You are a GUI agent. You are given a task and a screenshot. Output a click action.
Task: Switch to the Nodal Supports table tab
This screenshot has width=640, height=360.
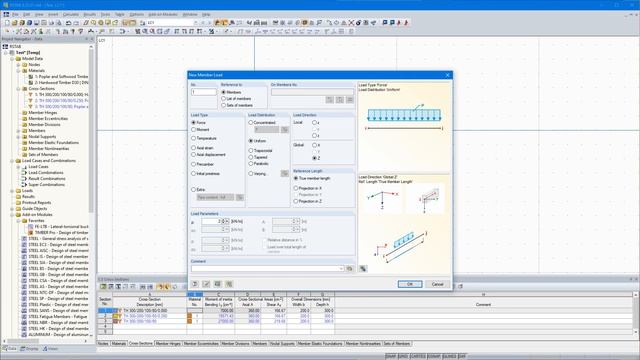[282, 344]
